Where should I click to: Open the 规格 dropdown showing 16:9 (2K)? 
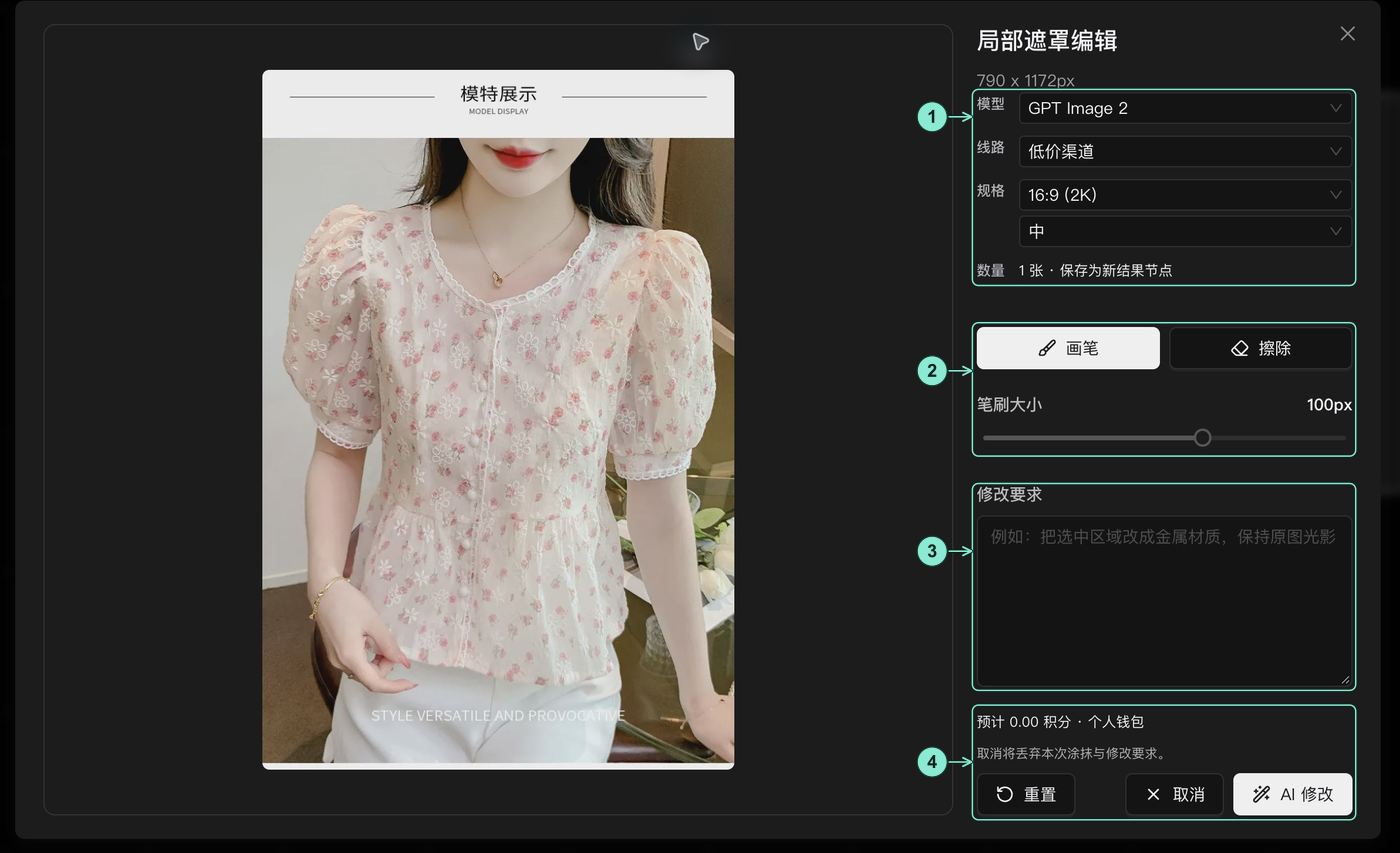click(x=1185, y=195)
